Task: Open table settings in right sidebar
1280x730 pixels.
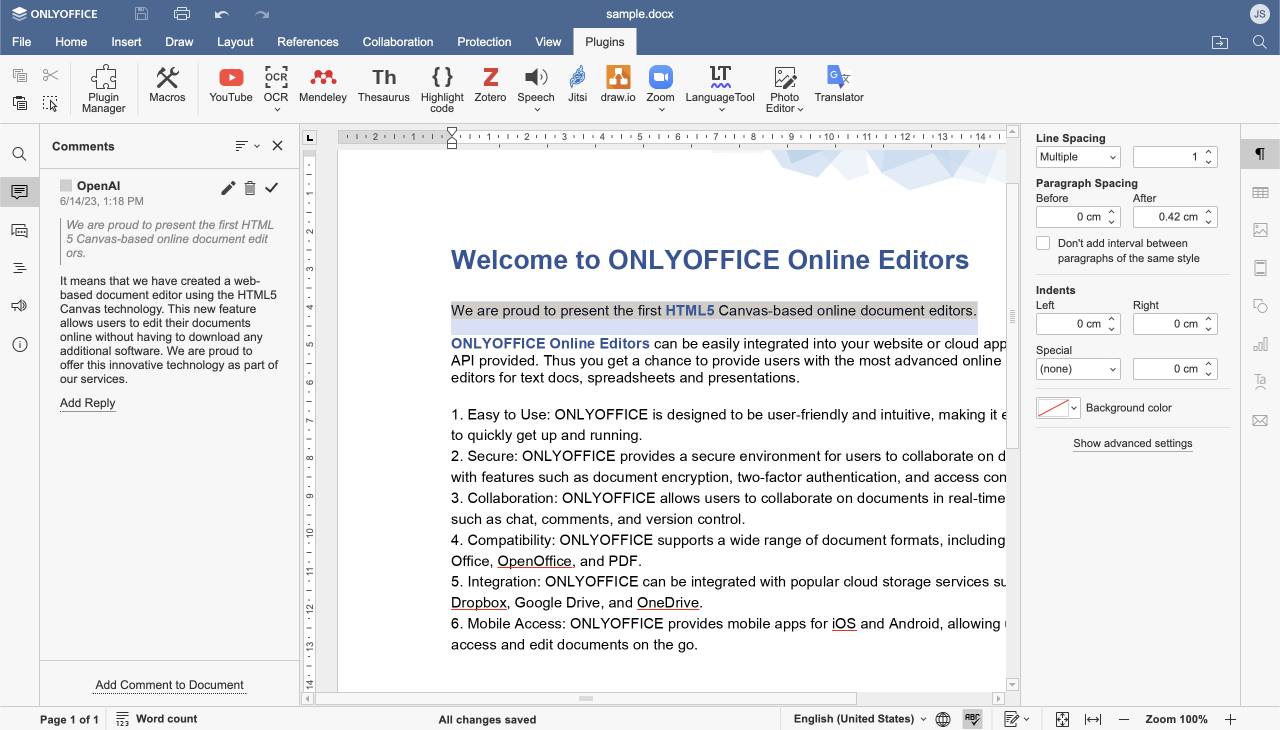Action: coord(1260,192)
